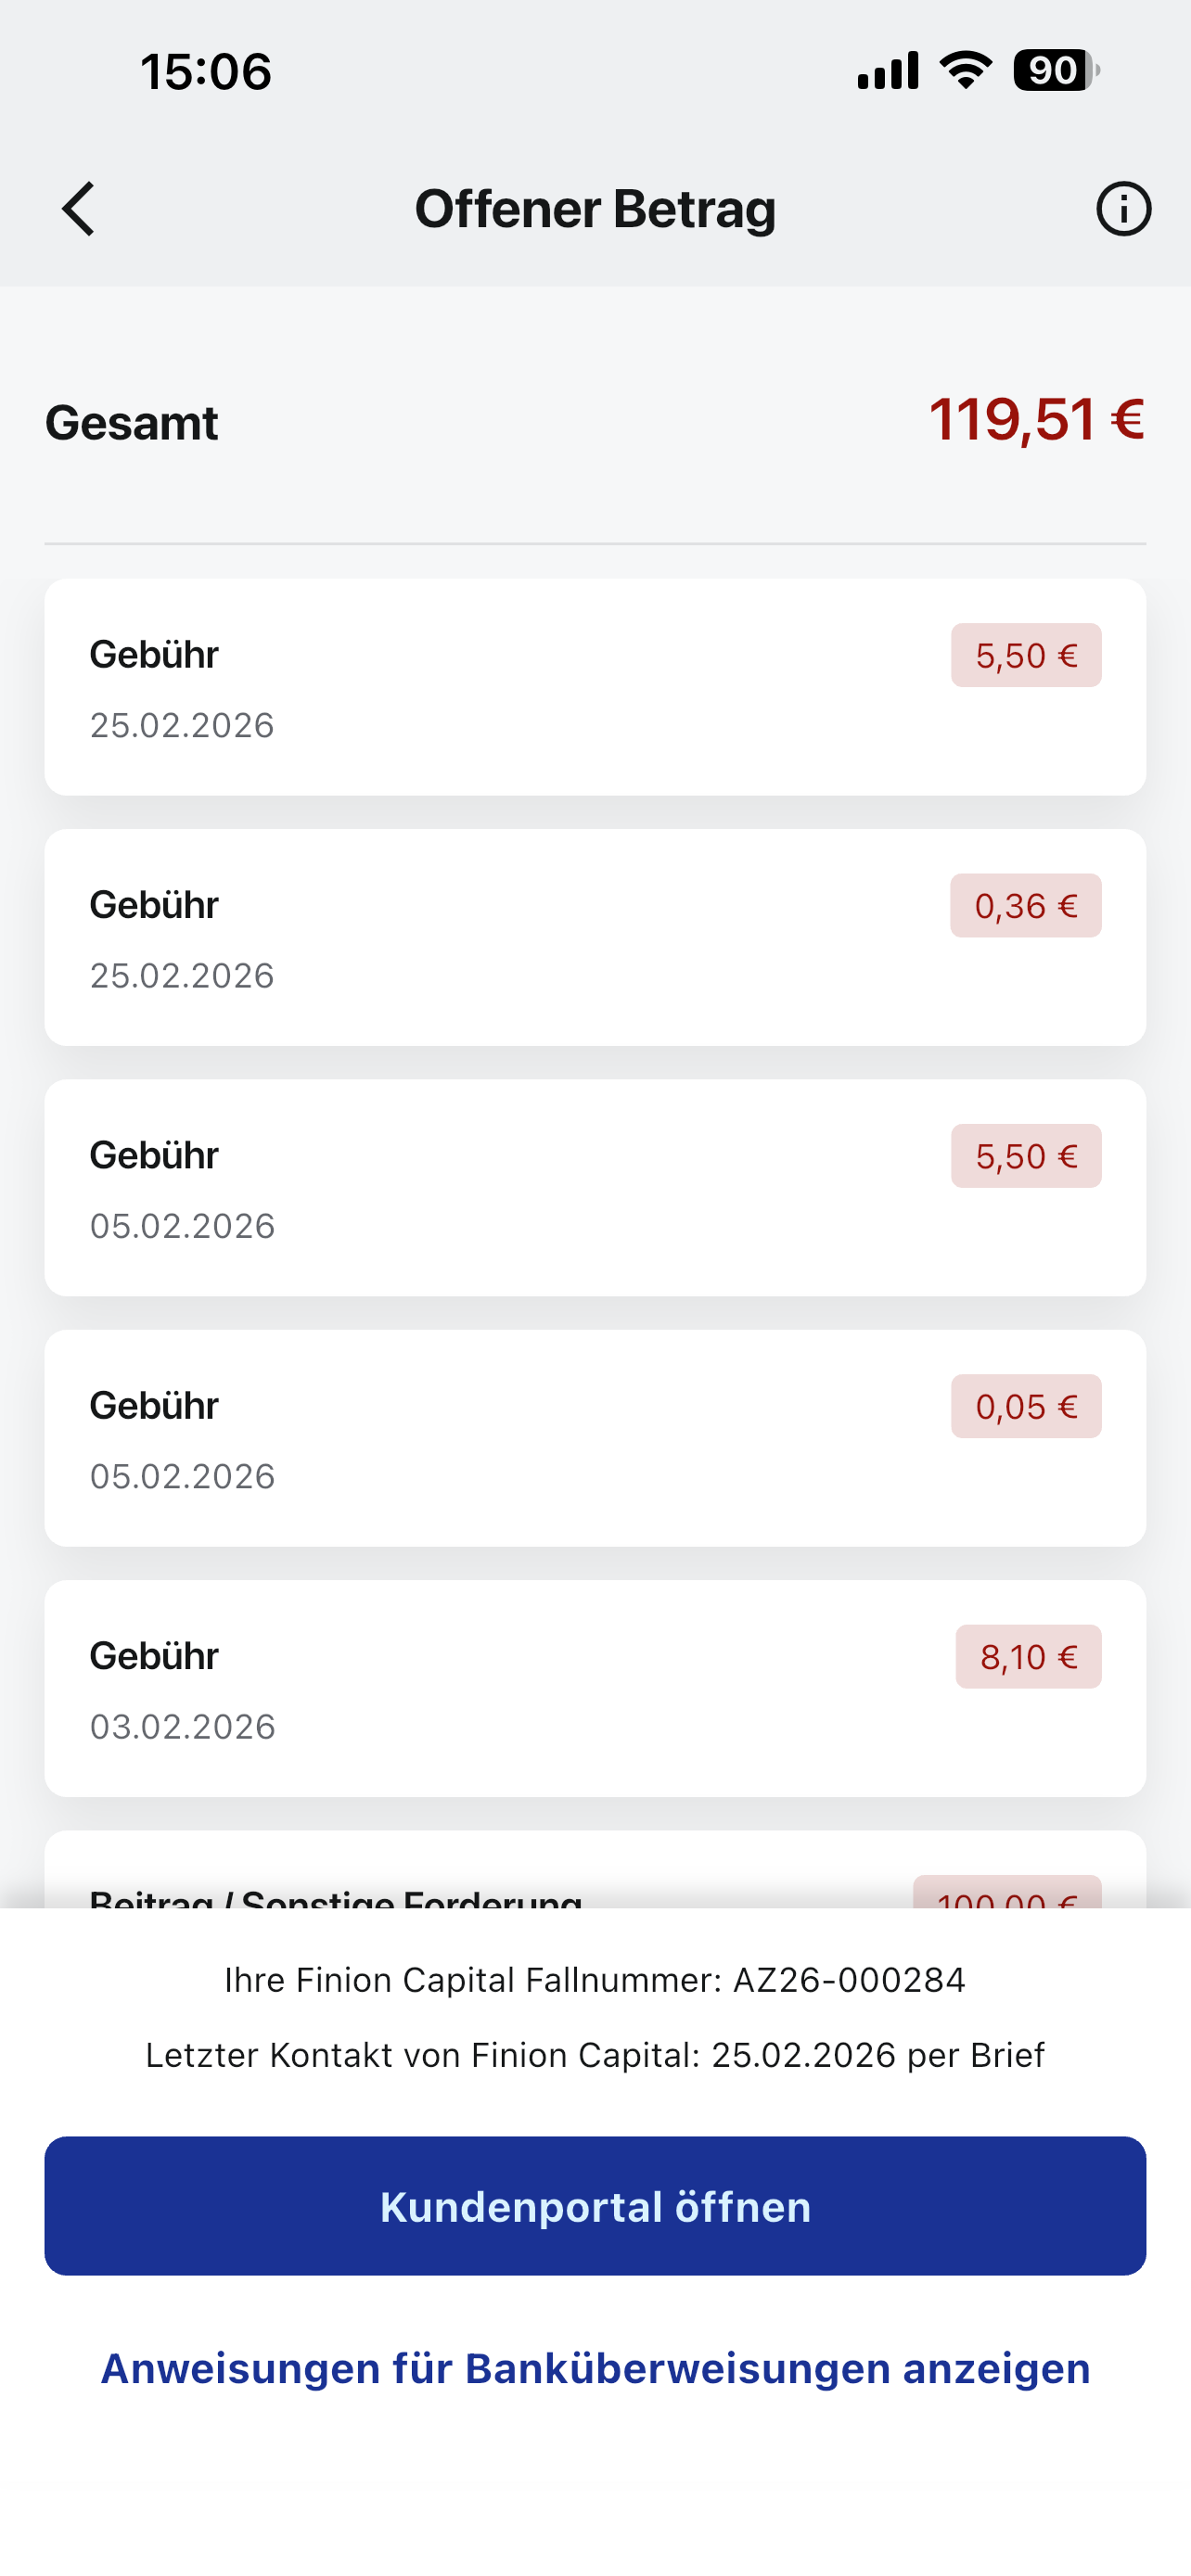Select the 5,50 € Gebühr from 25.02.2026

coord(595,687)
